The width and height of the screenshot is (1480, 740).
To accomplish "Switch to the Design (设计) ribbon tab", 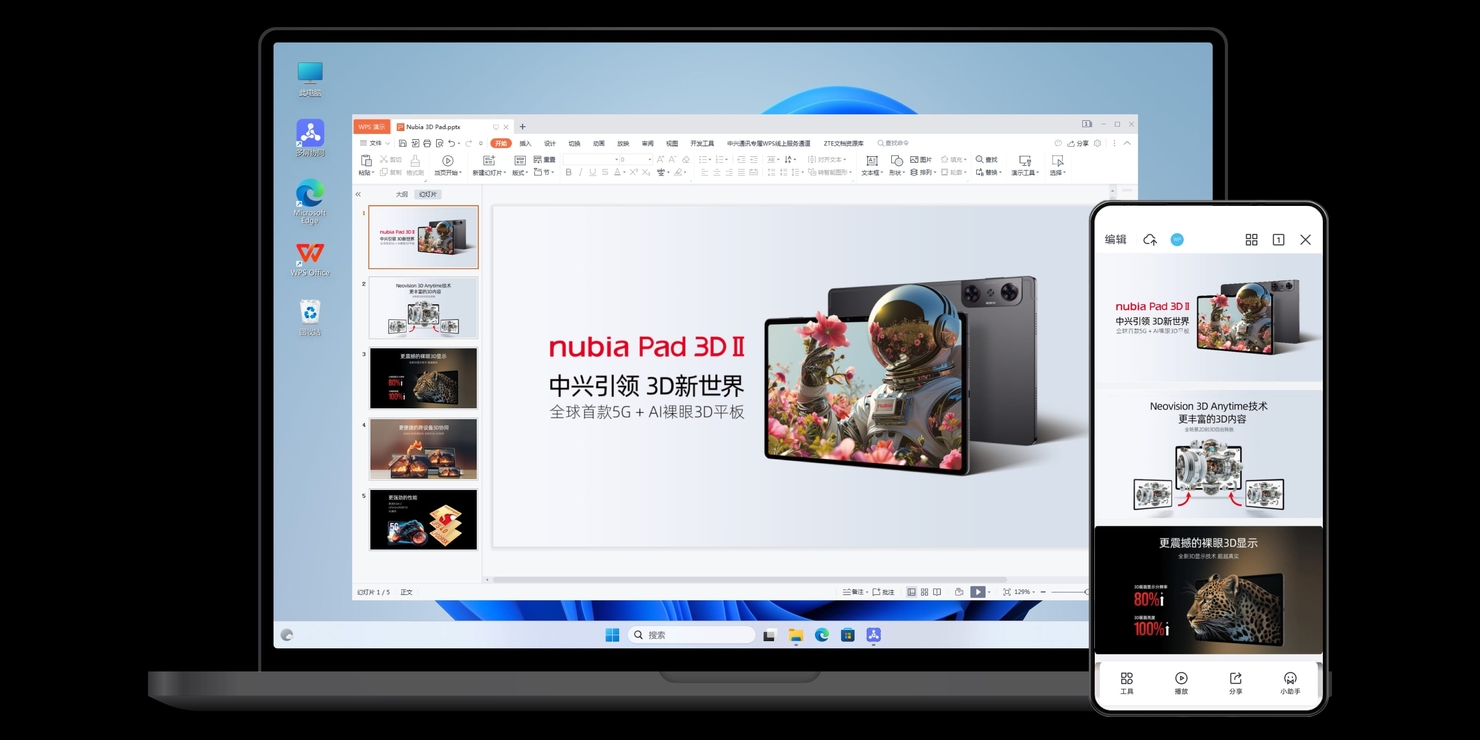I will 549,144.
